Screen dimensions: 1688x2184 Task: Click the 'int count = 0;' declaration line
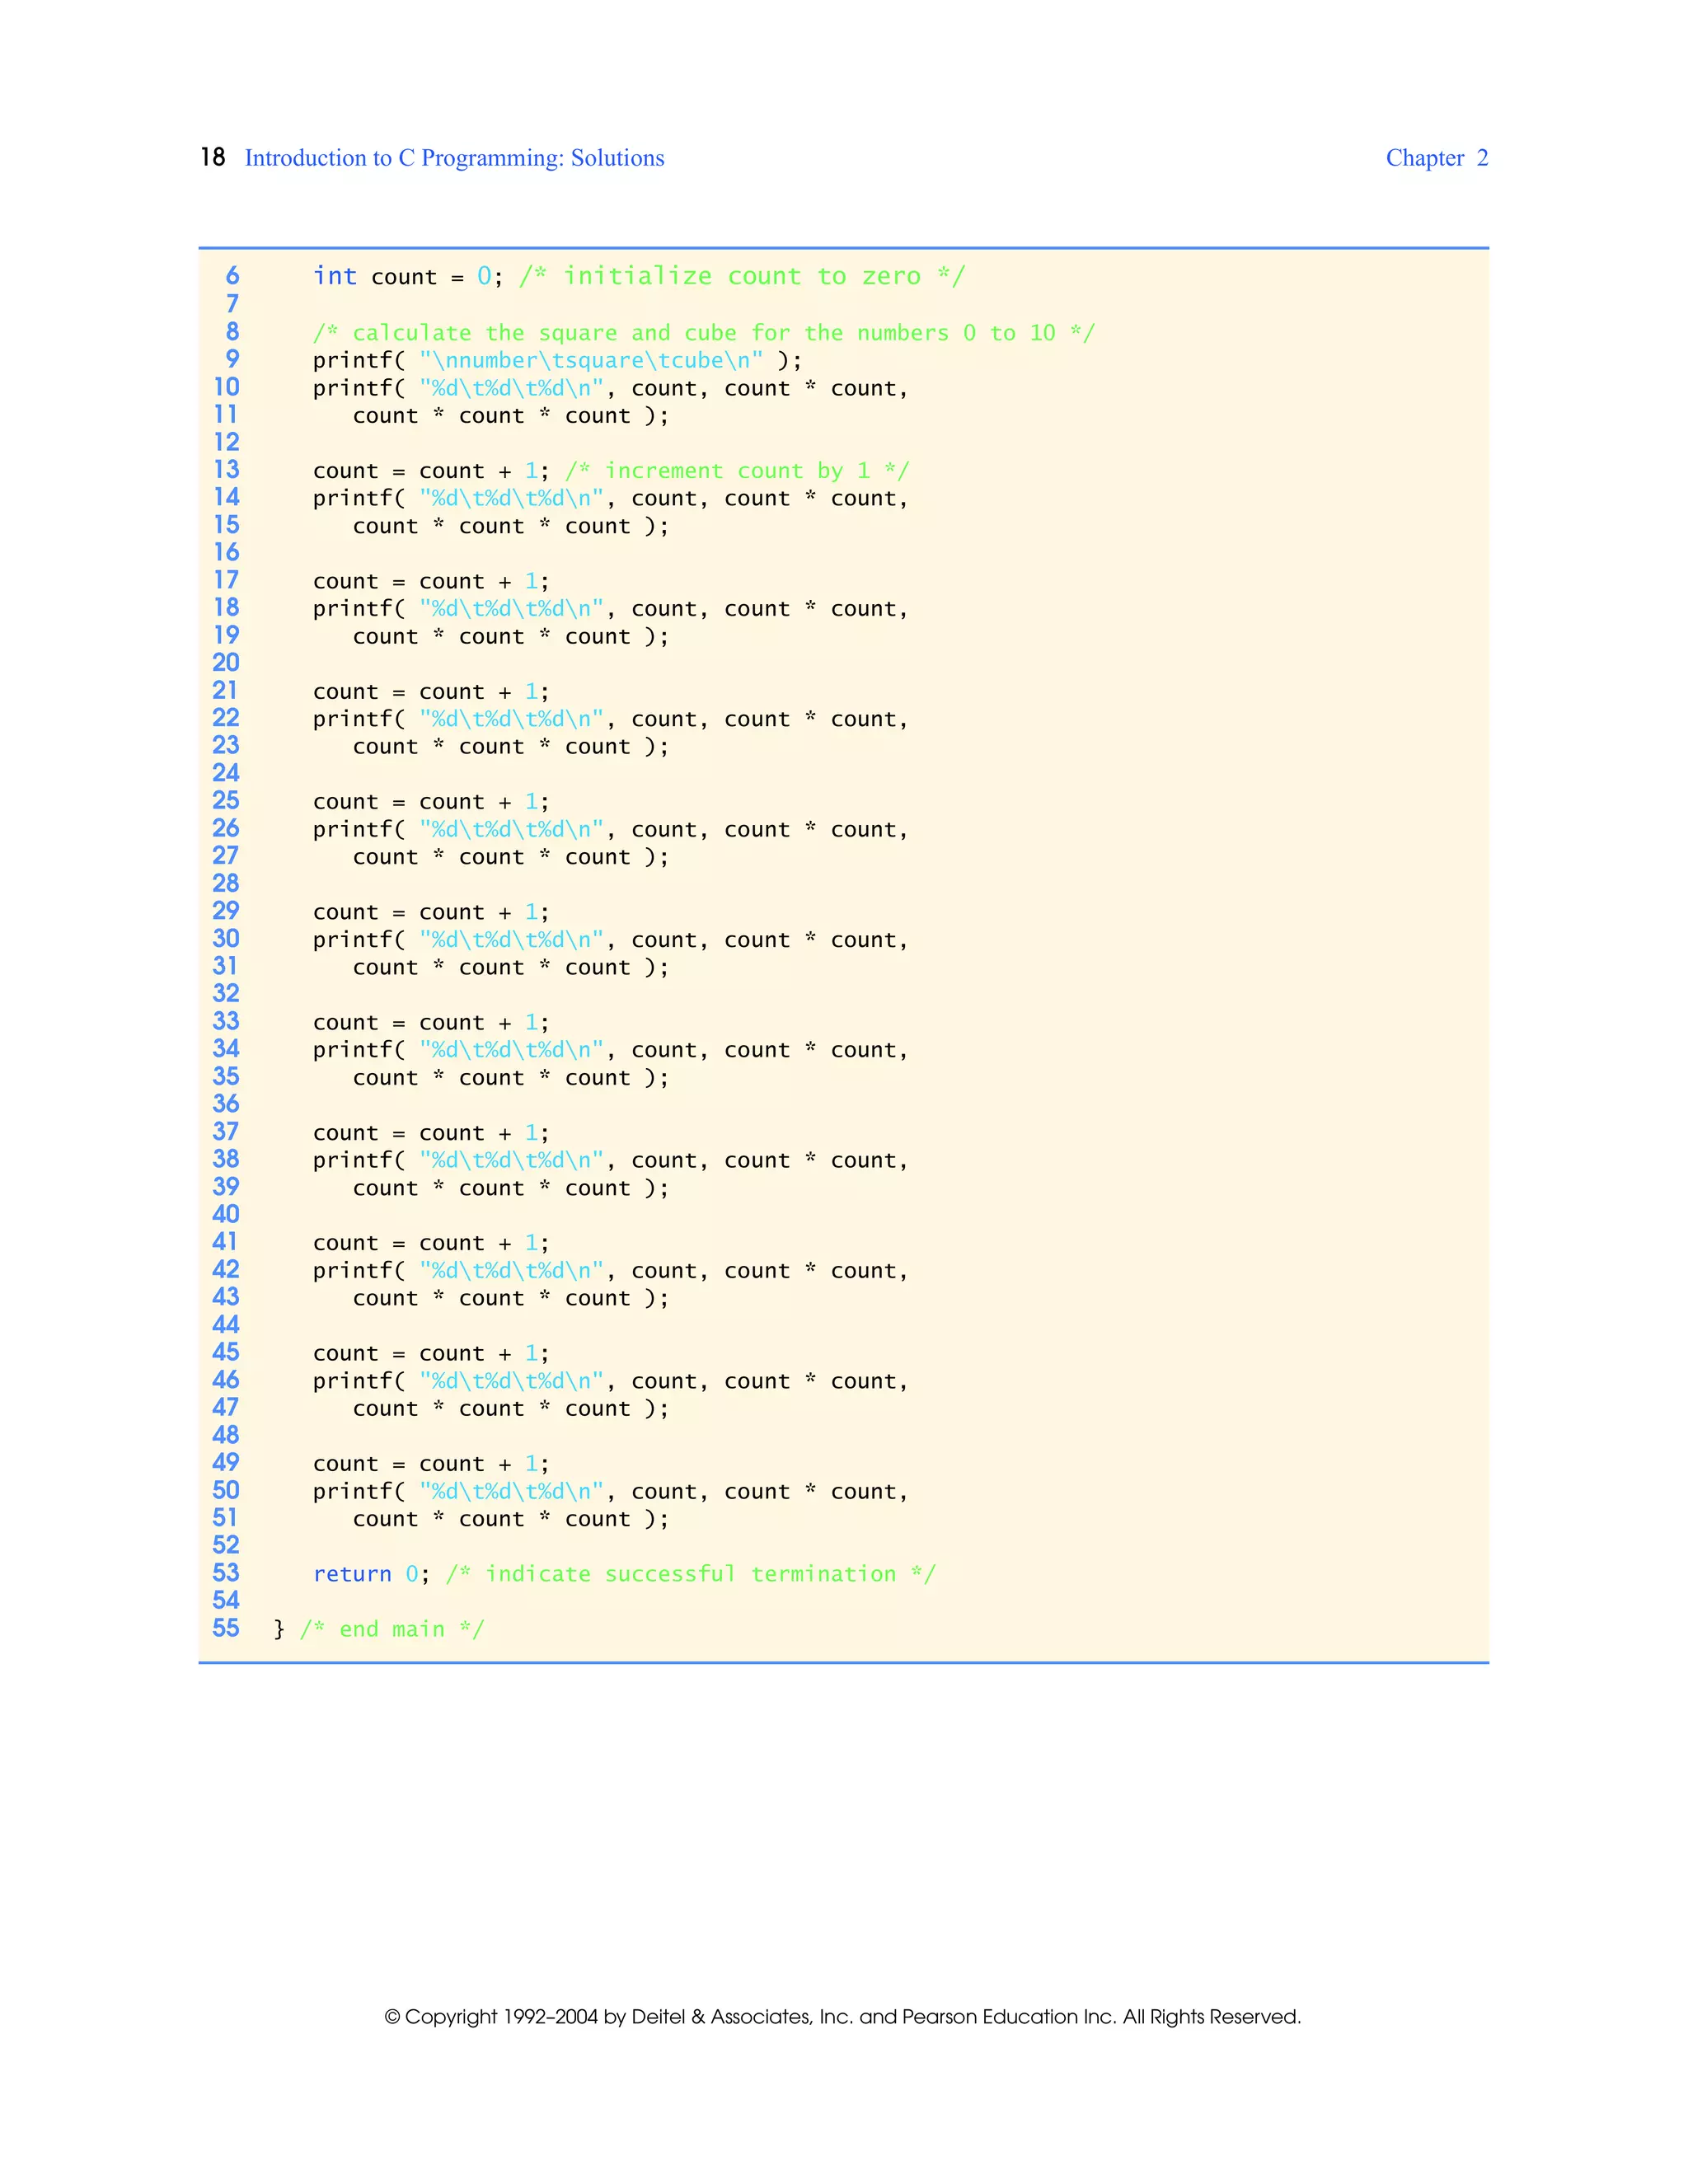pos(407,276)
